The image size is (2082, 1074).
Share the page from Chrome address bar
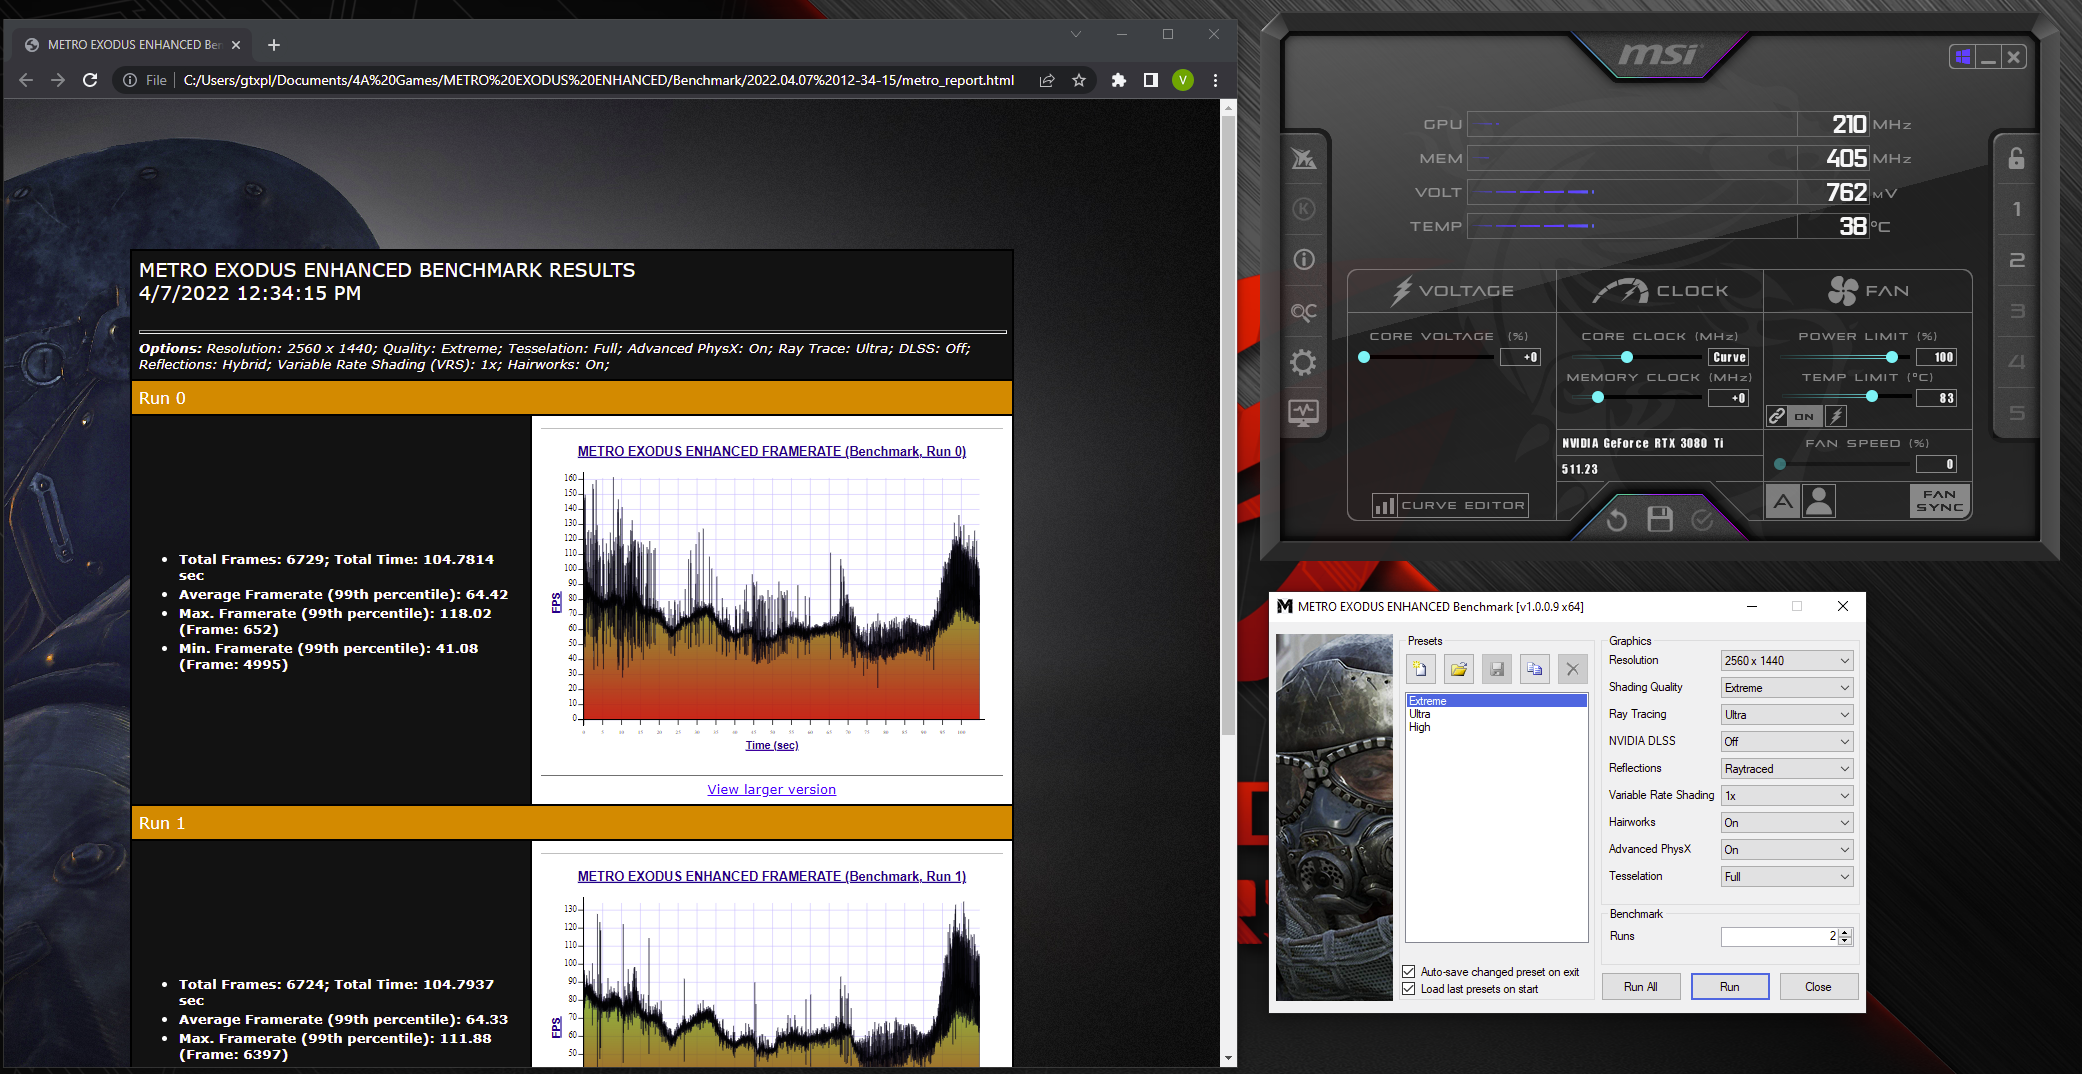click(x=1047, y=80)
